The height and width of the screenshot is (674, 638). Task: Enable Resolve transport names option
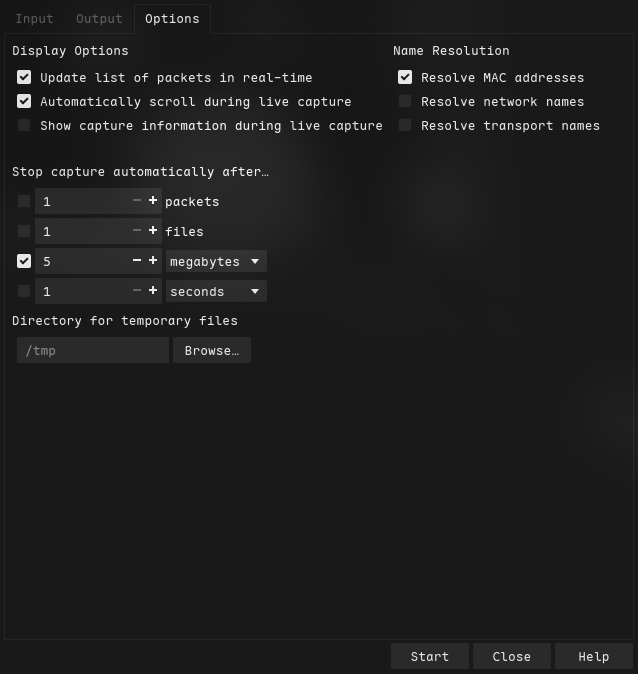tap(405, 125)
